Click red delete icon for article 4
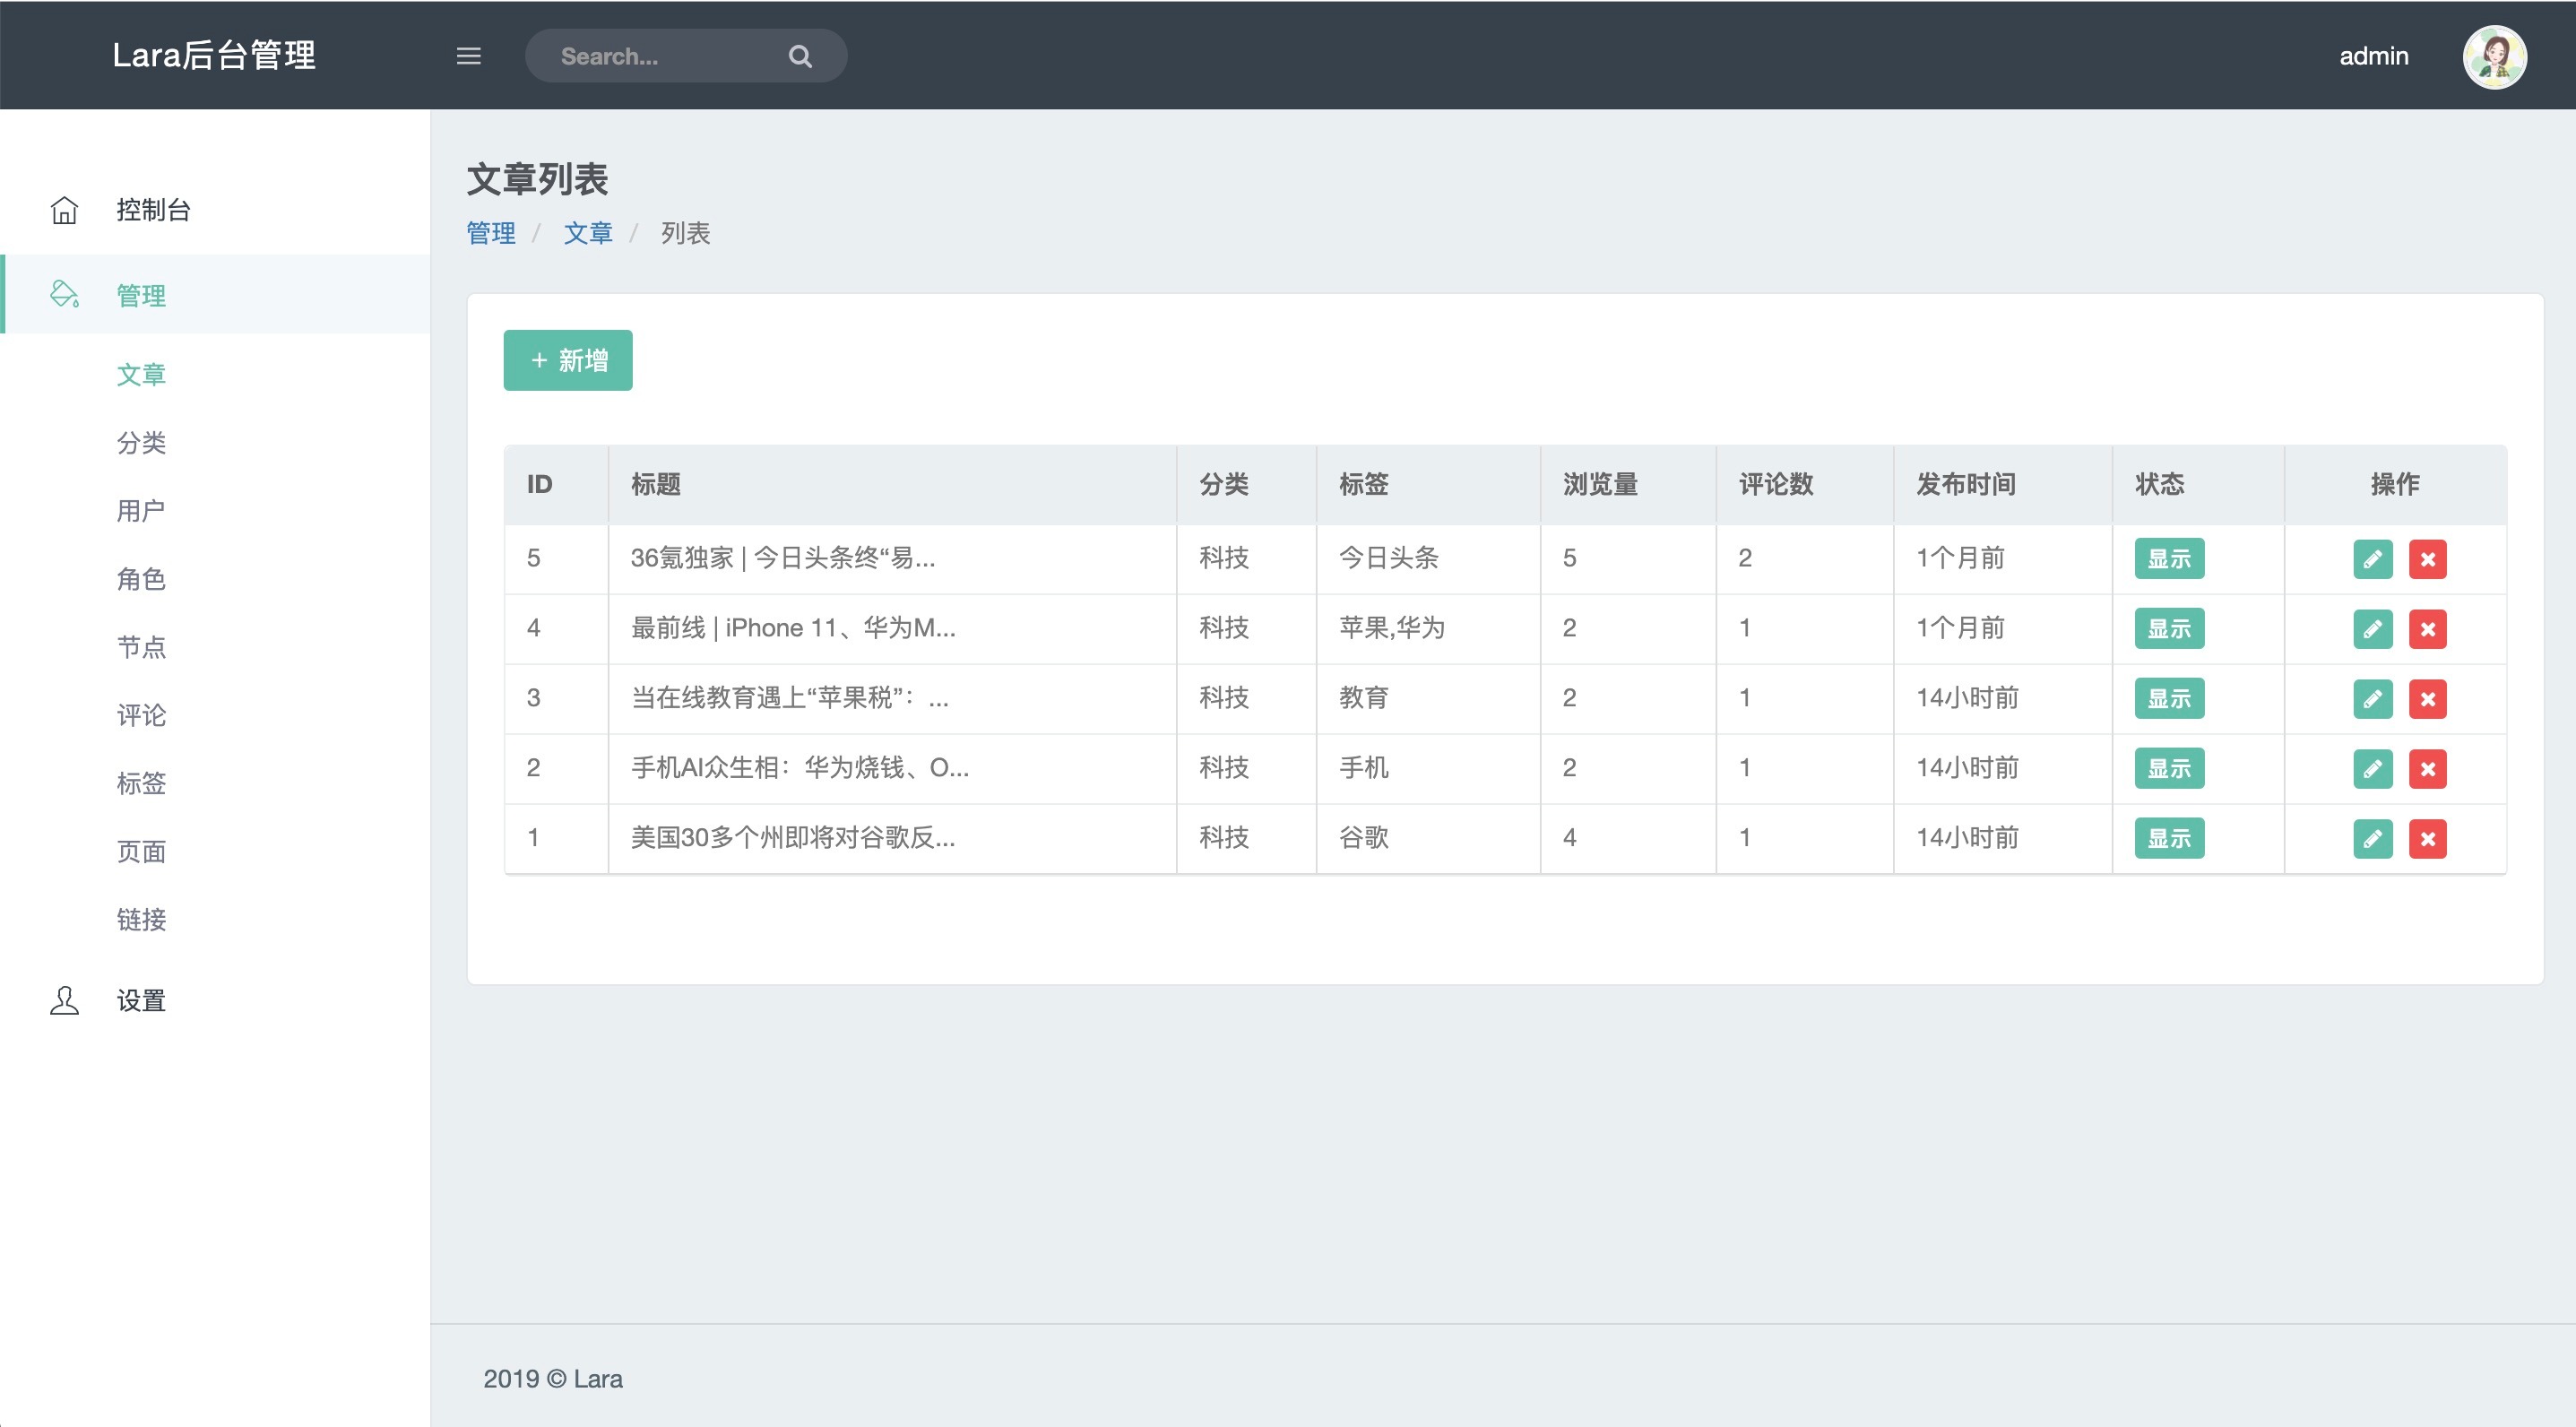 click(x=2427, y=629)
